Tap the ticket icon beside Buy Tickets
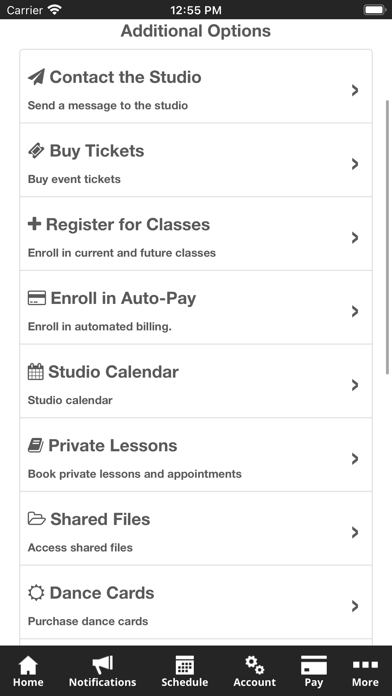Image resolution: width=392 pixels, height=696 pixels. (x=36, y=151)
